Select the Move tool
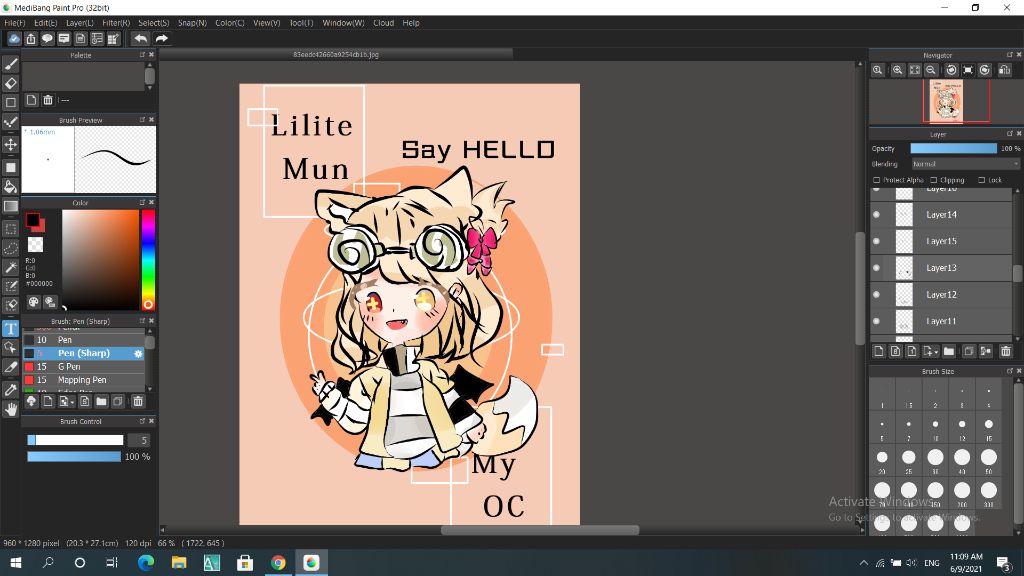Screen dimensions: 1024x576 (10, 144)
